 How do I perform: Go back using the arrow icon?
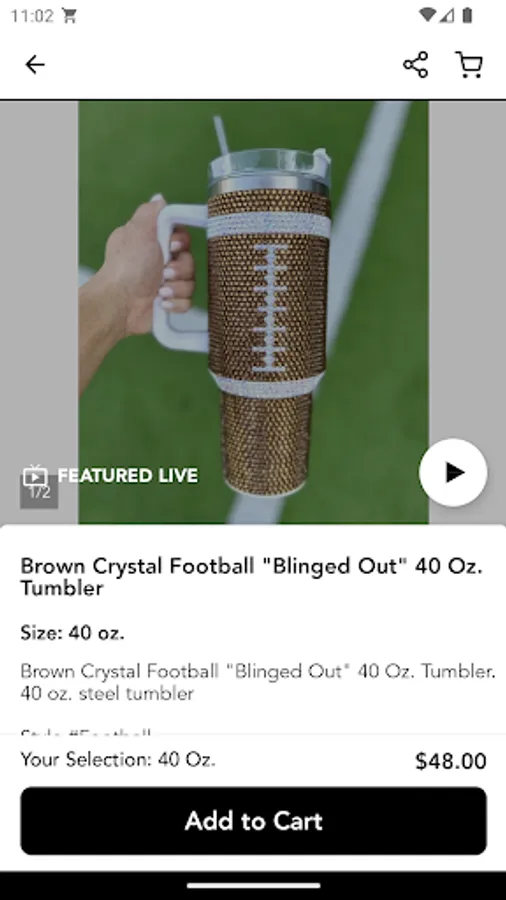click(35, 65)
